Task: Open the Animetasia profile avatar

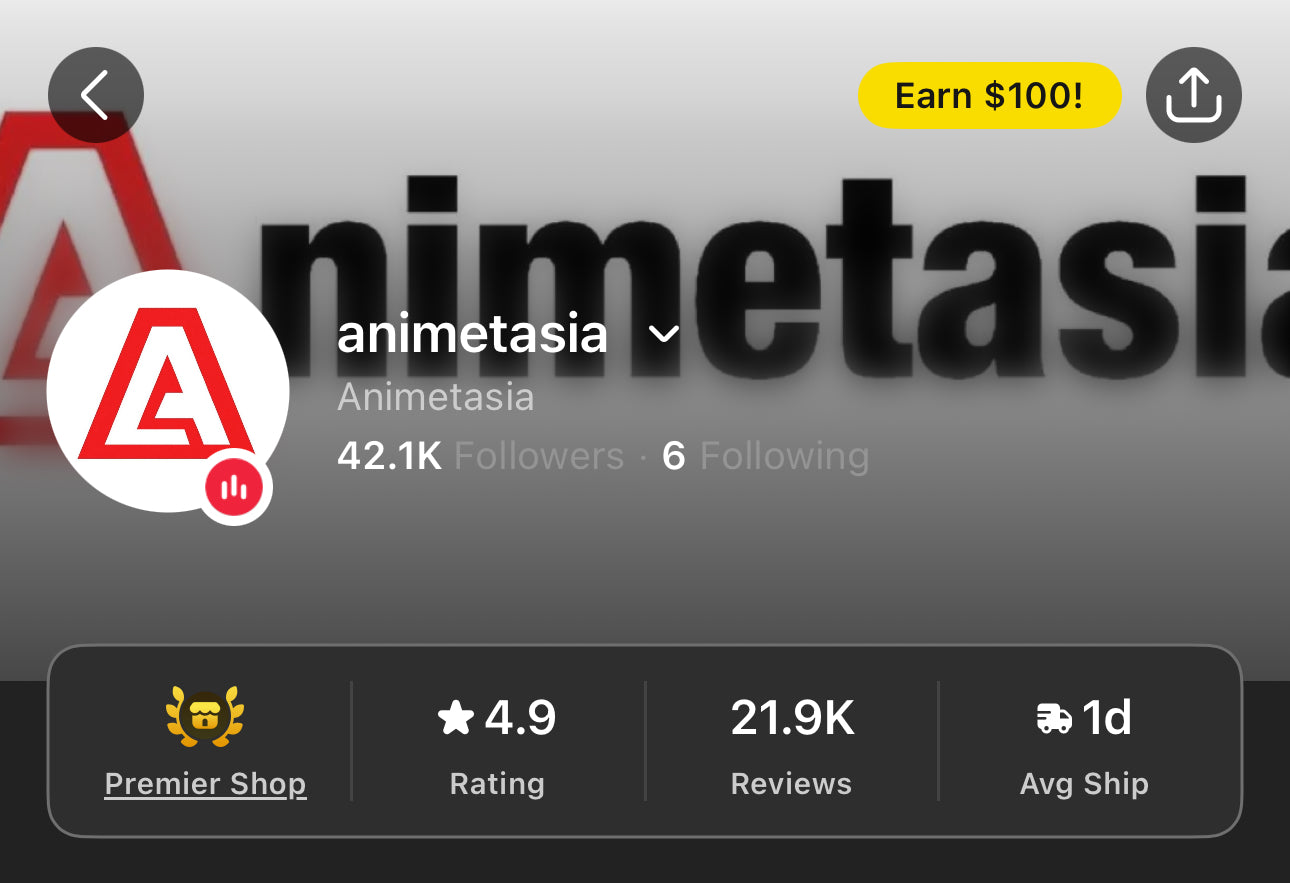Action: point(167,391)
